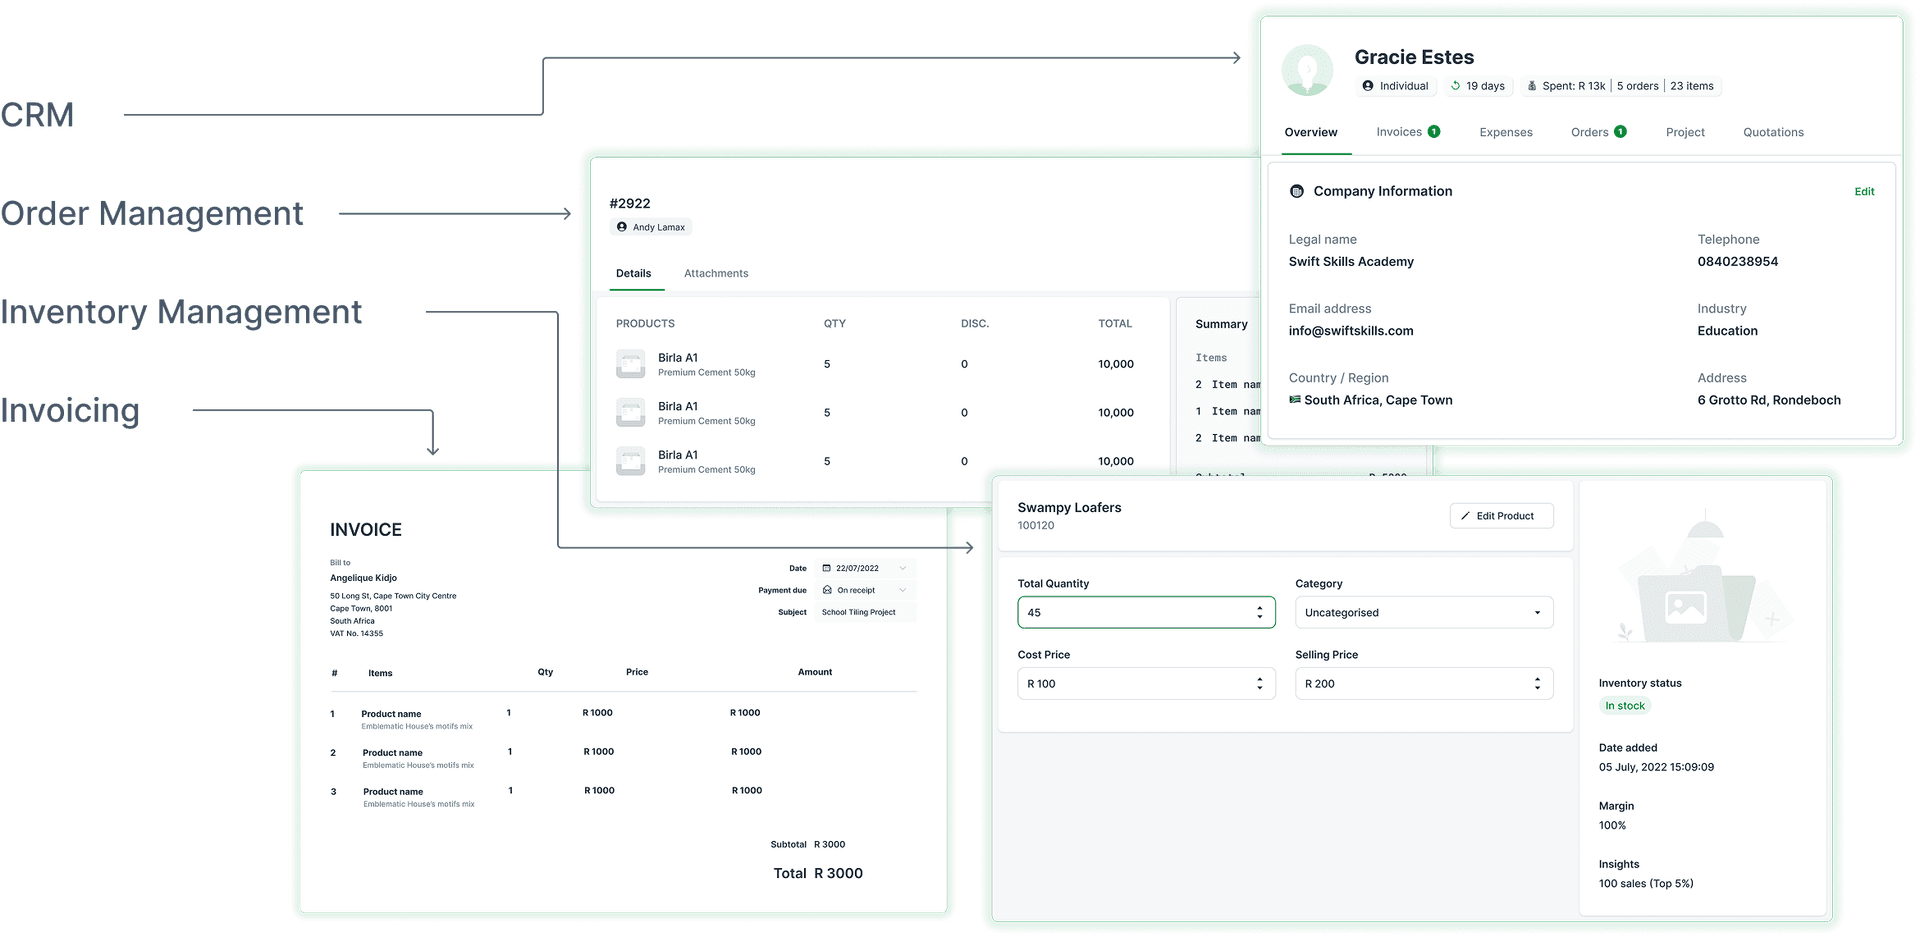
Task: Click the envelope icon beside On receipt
Action: 826,590
